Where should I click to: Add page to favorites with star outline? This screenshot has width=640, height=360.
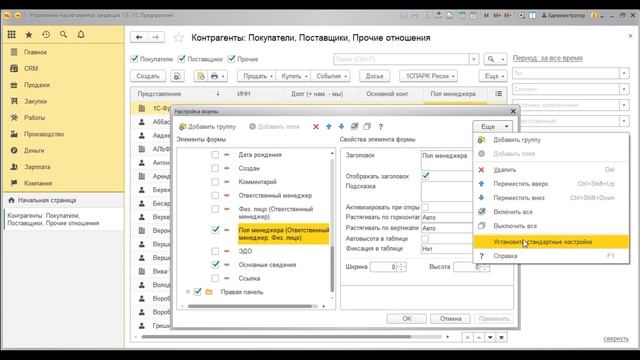pos(178,38)
